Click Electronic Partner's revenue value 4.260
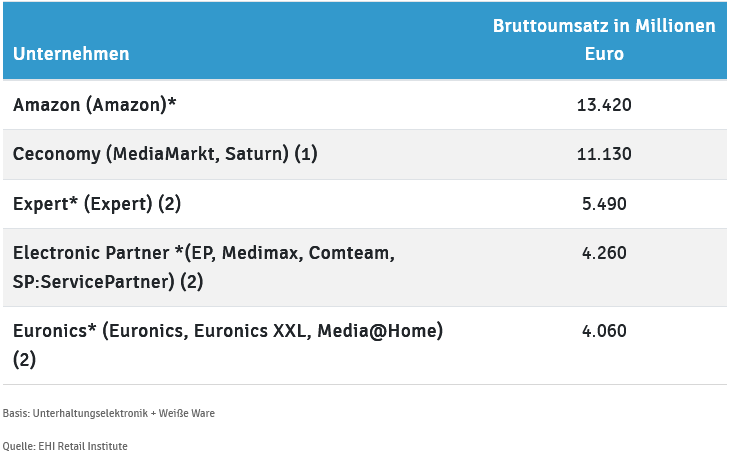 click(x=604, y=254)
